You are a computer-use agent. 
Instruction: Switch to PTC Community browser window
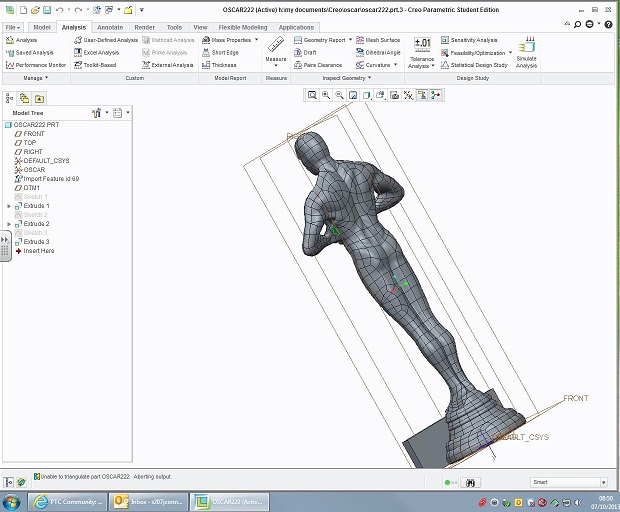pos(68,502)
